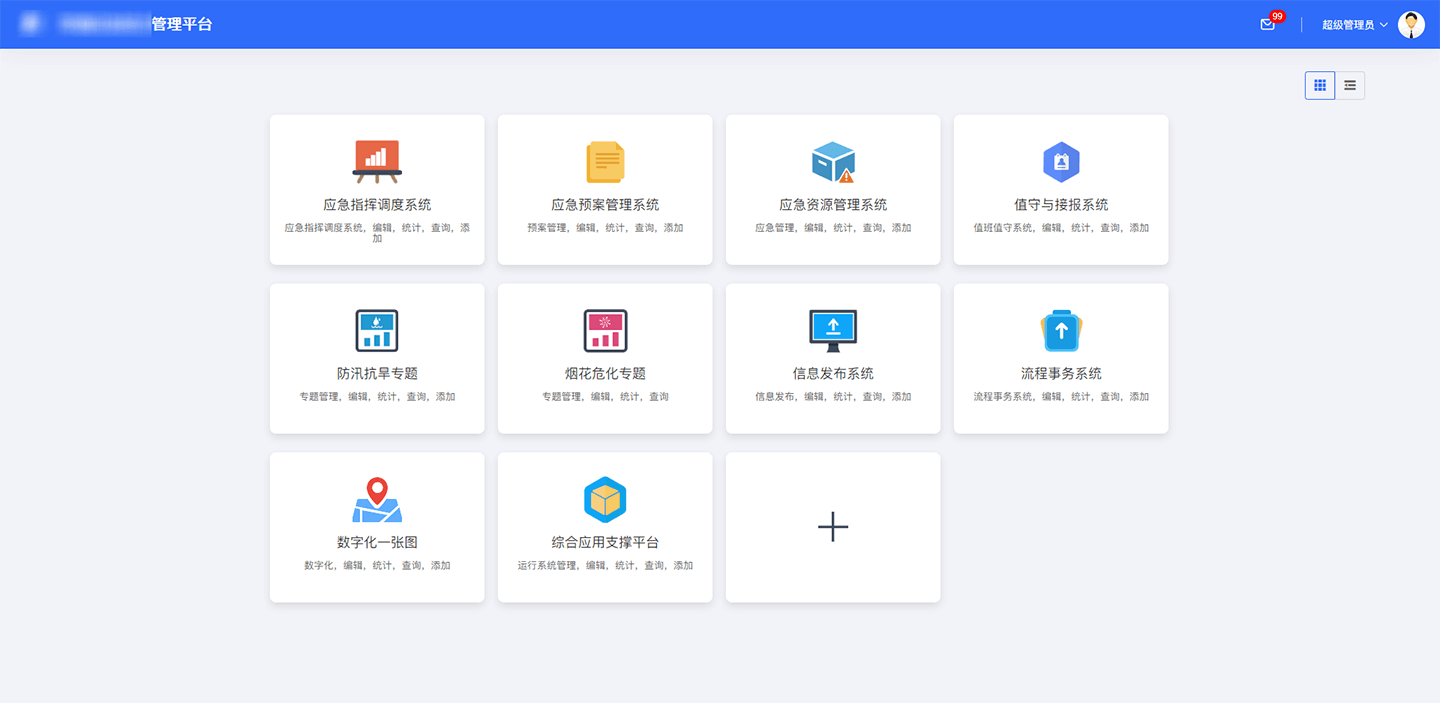
Task: Open the 数字化一张图 map pin icon
Action: point(377,500)
